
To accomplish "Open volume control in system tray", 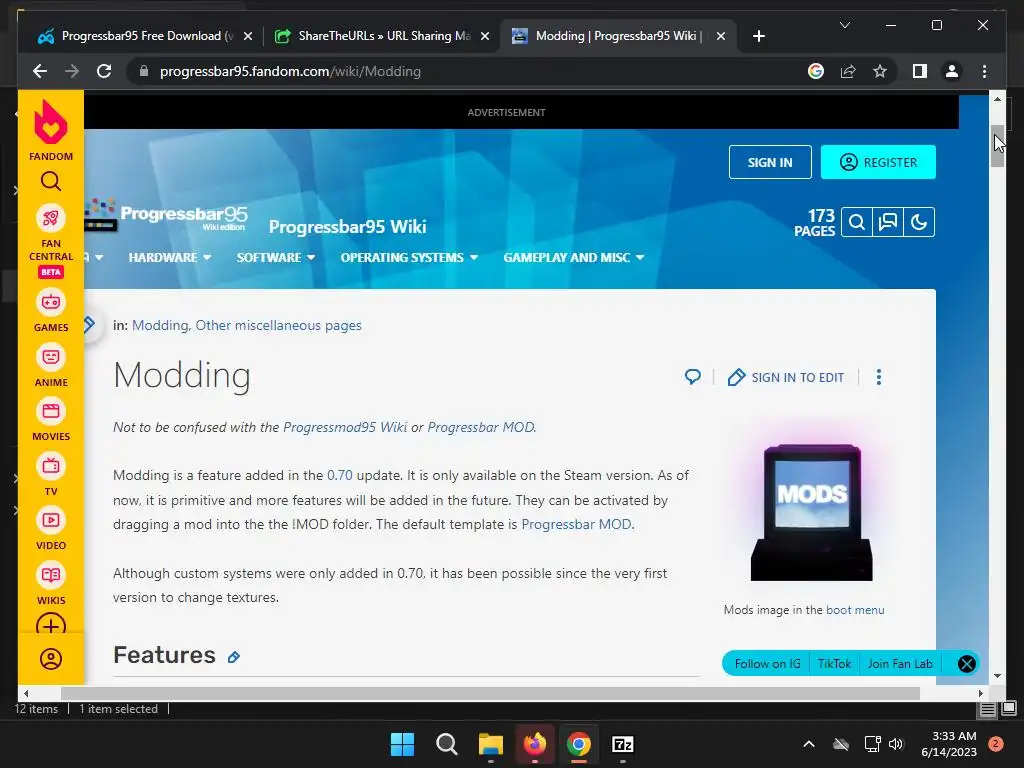I will pyautogui.click(x=896, y=744).
